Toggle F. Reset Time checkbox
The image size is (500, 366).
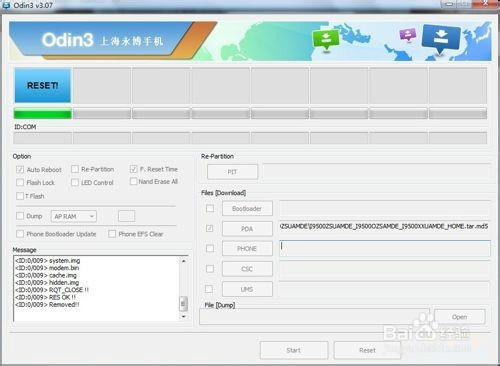pos(134,169)
